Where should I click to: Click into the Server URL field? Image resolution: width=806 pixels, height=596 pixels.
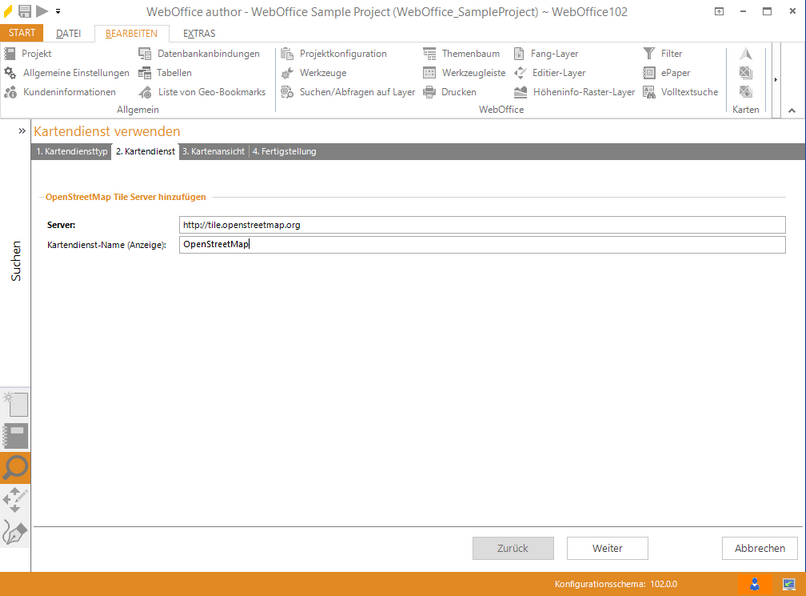click(x=481, y=225)
